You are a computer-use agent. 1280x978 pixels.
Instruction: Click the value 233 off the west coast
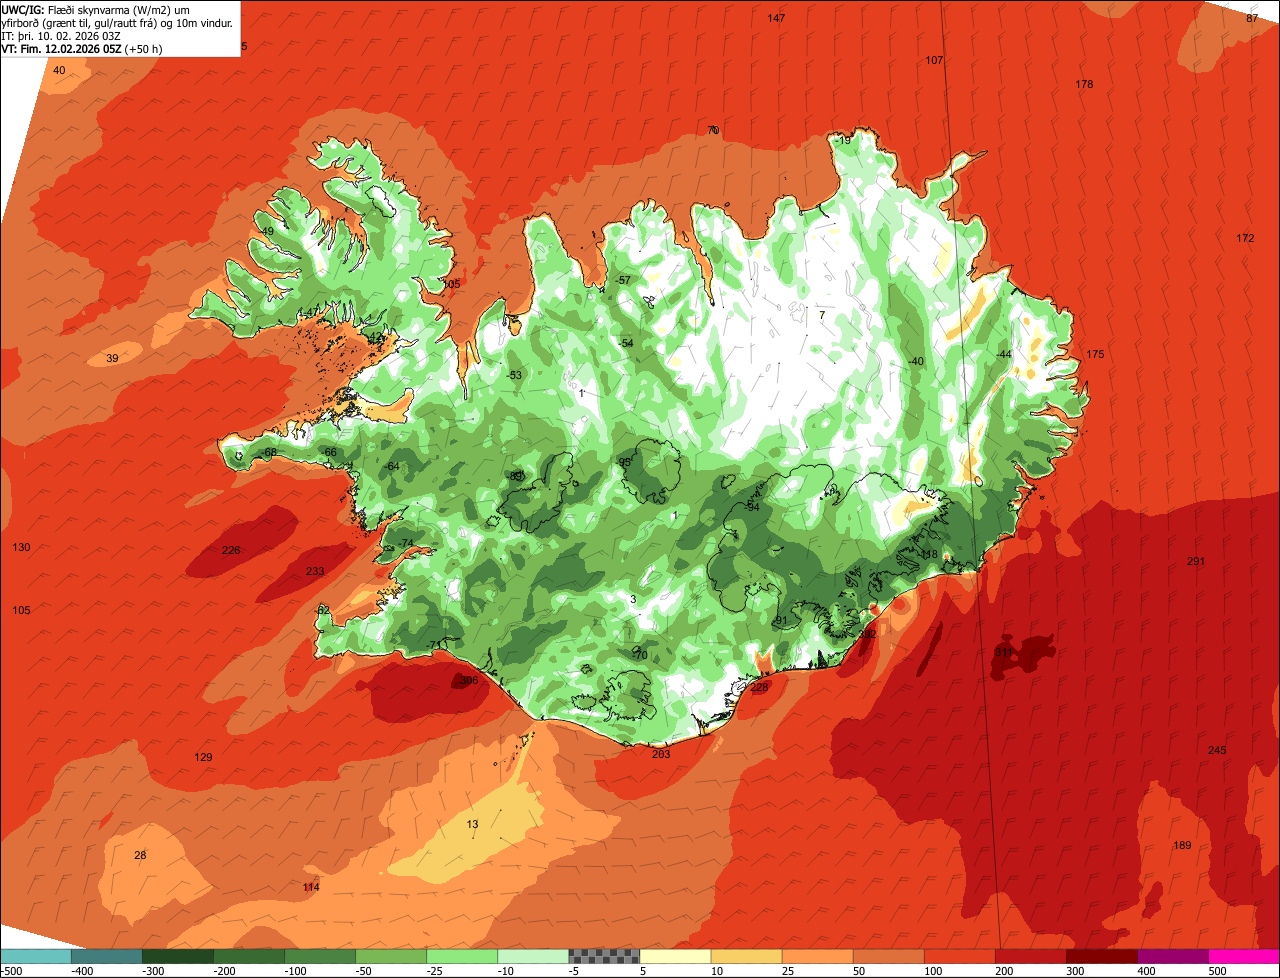click(x=315, y=571)
